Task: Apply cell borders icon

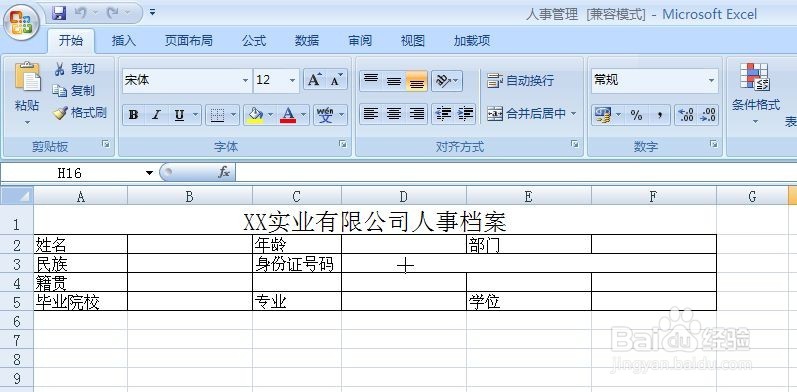Action: coord(218,115)
